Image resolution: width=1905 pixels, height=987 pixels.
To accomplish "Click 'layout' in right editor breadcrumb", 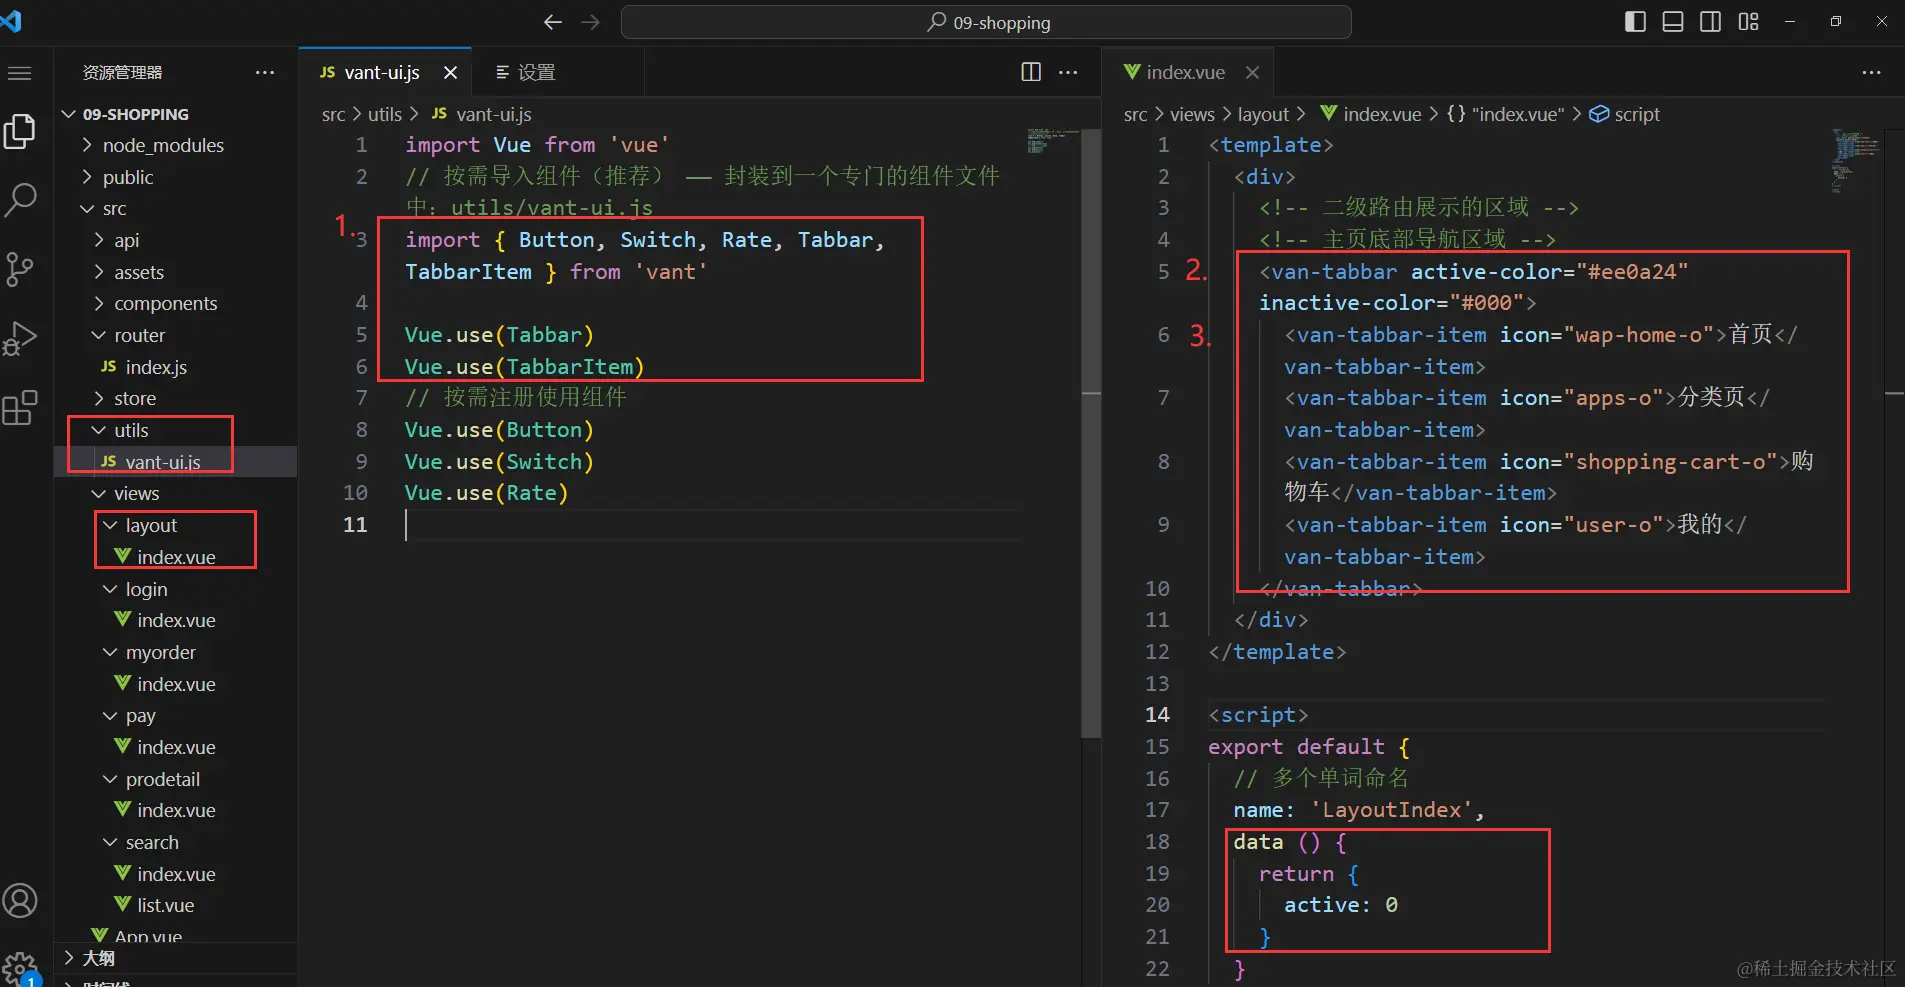I will tap(1263, 114).
